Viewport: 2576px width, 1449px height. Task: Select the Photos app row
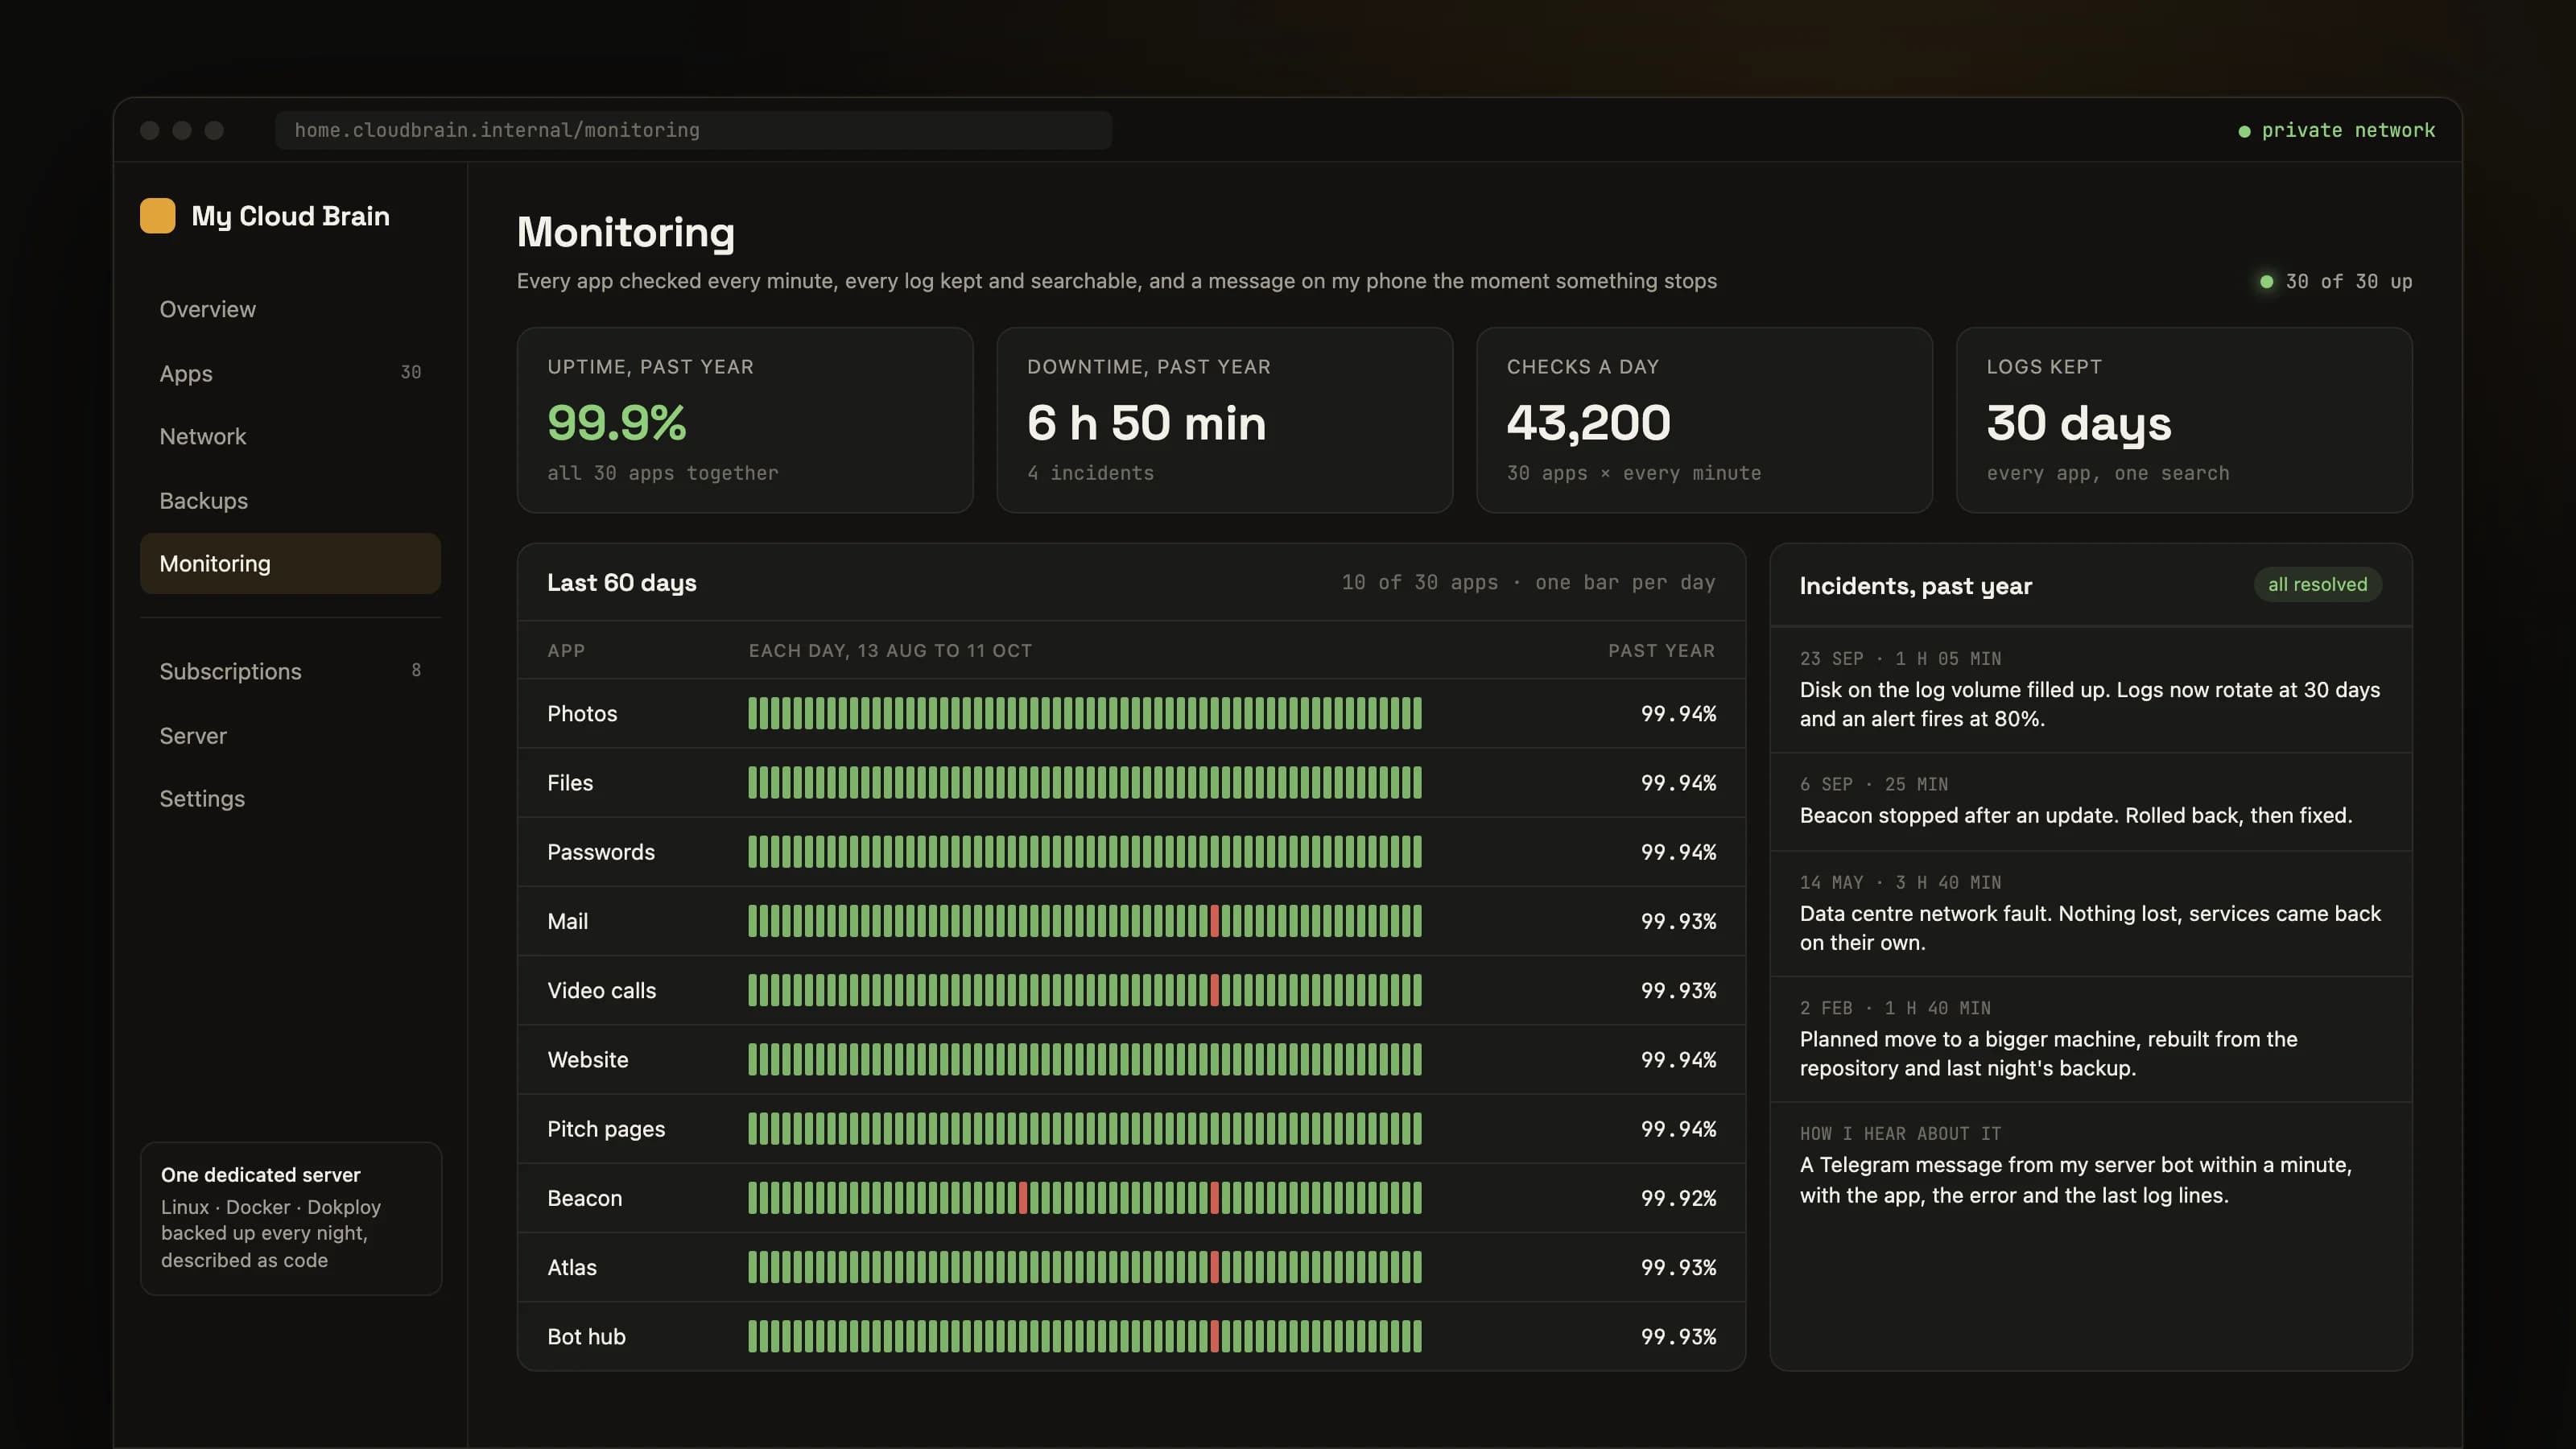[x=1131, y=713]
